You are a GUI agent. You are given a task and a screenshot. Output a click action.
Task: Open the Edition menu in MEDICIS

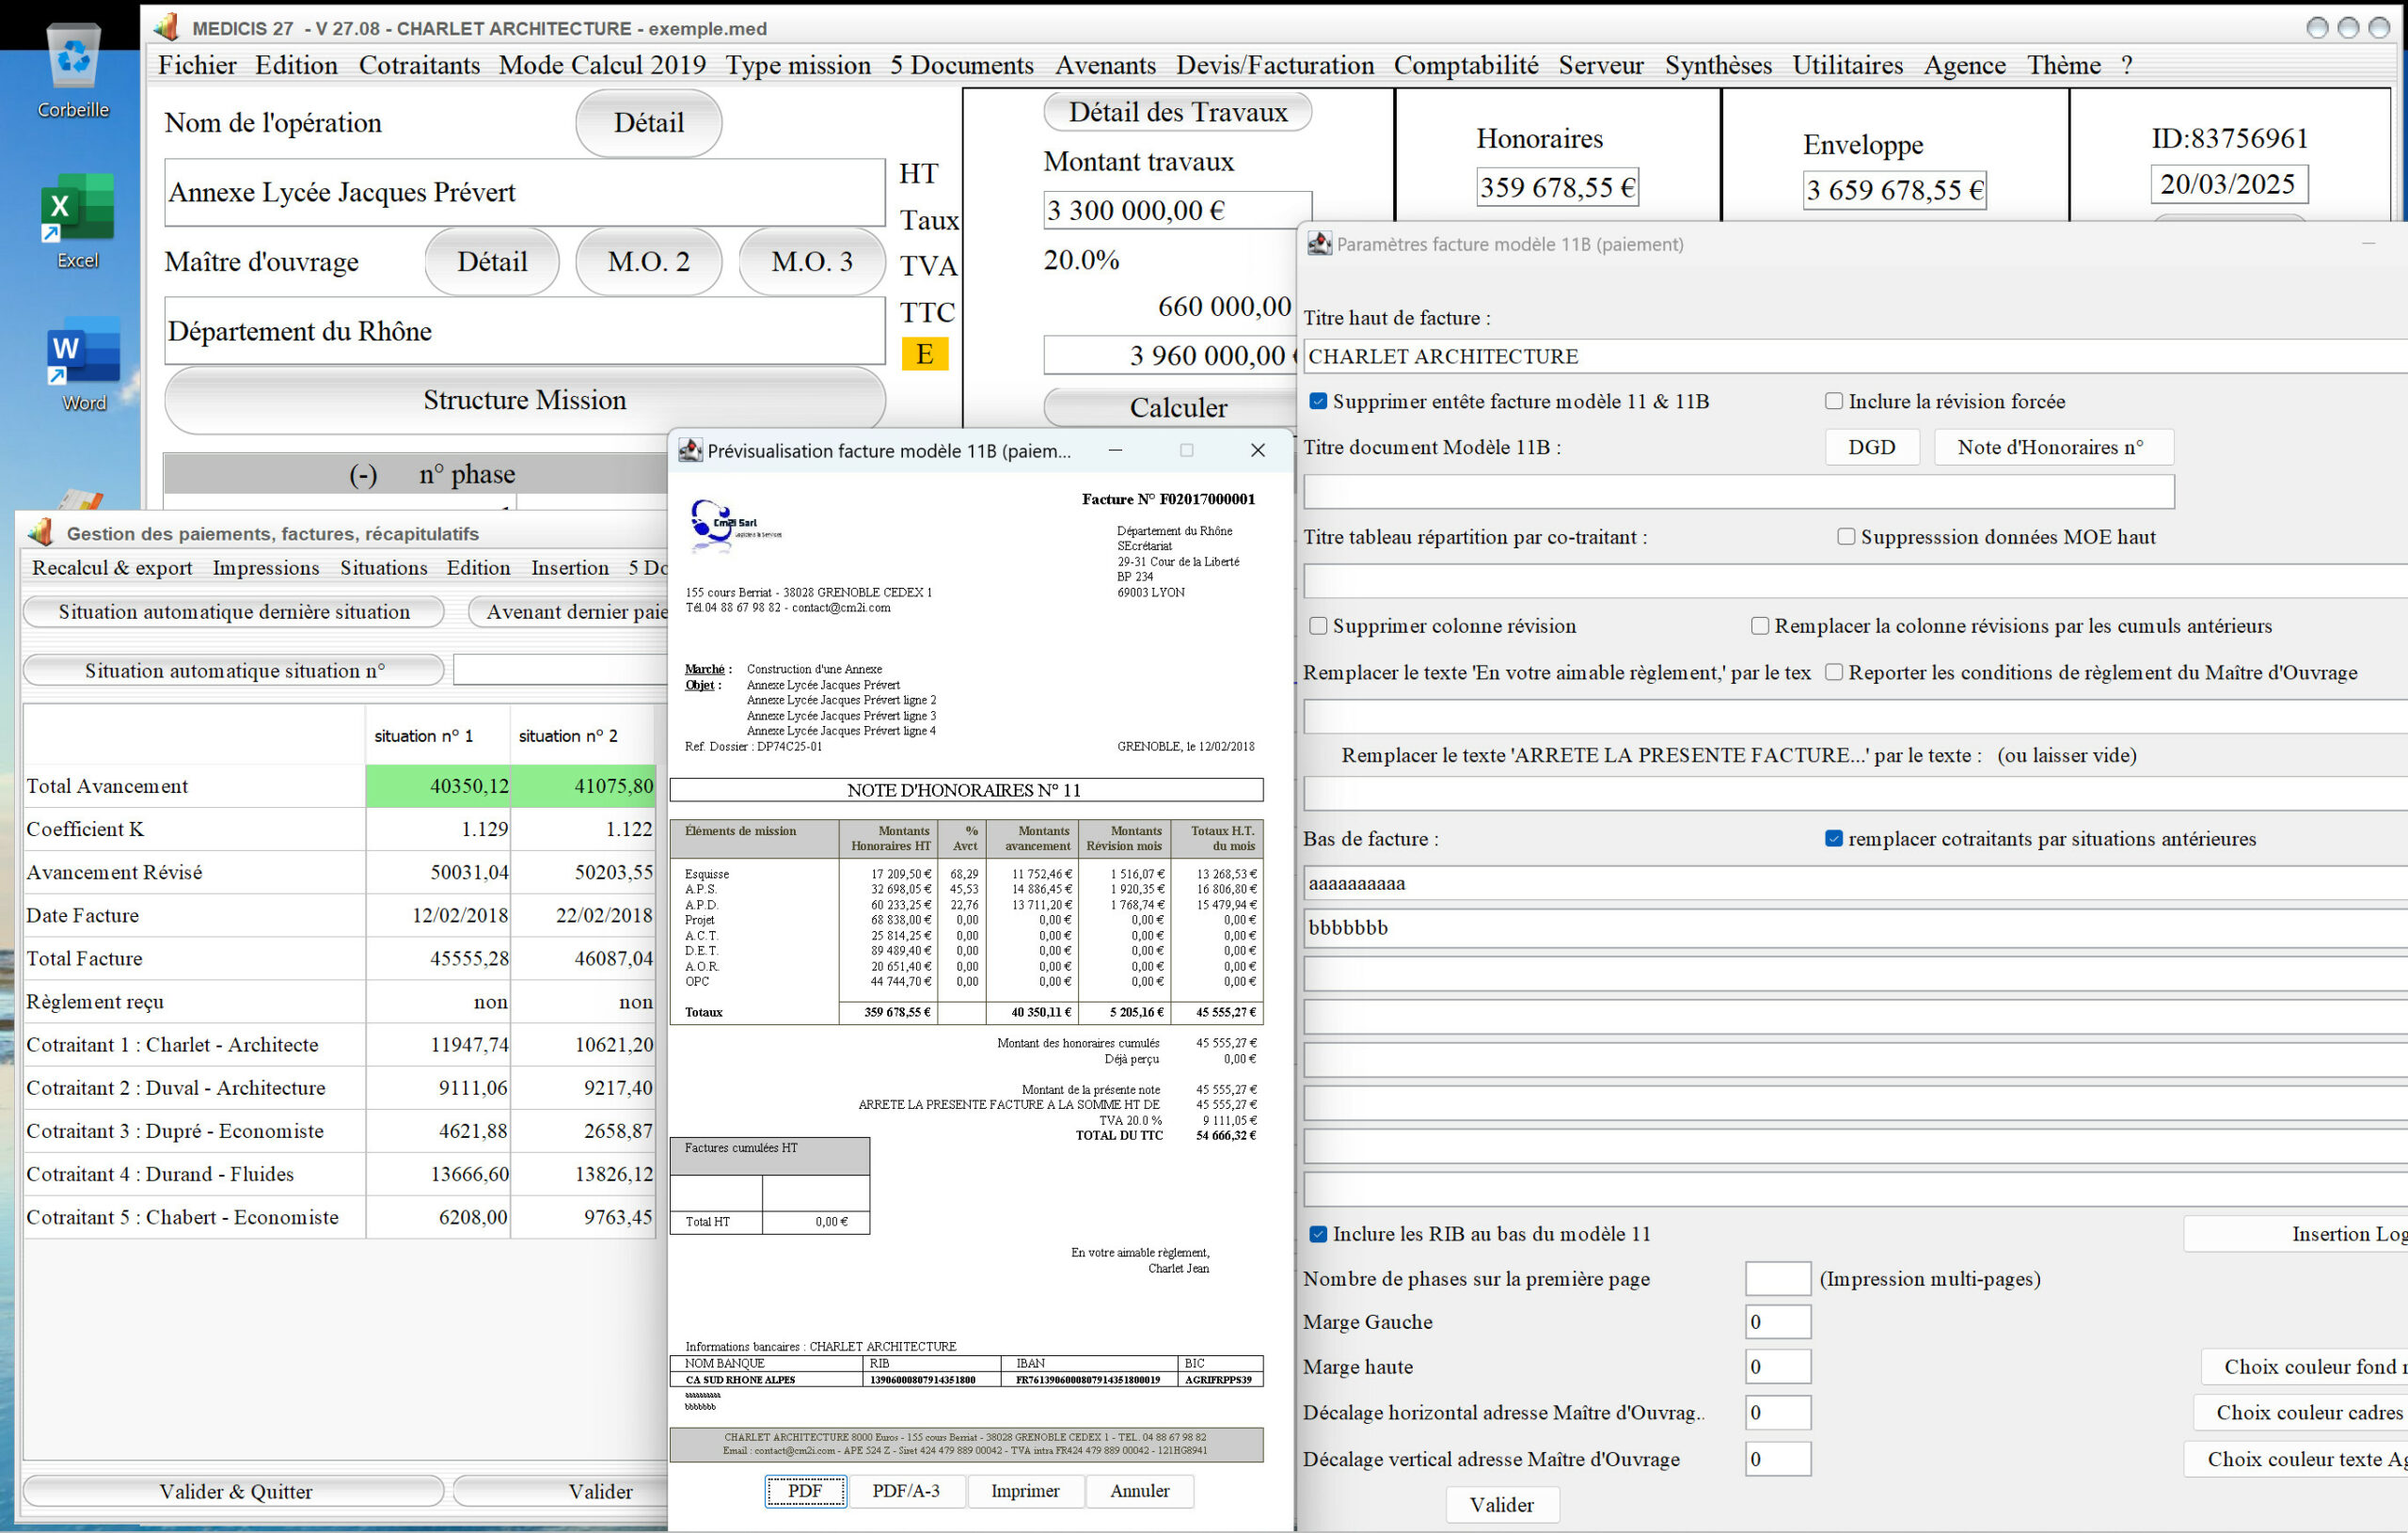click(x=296, y=65)
